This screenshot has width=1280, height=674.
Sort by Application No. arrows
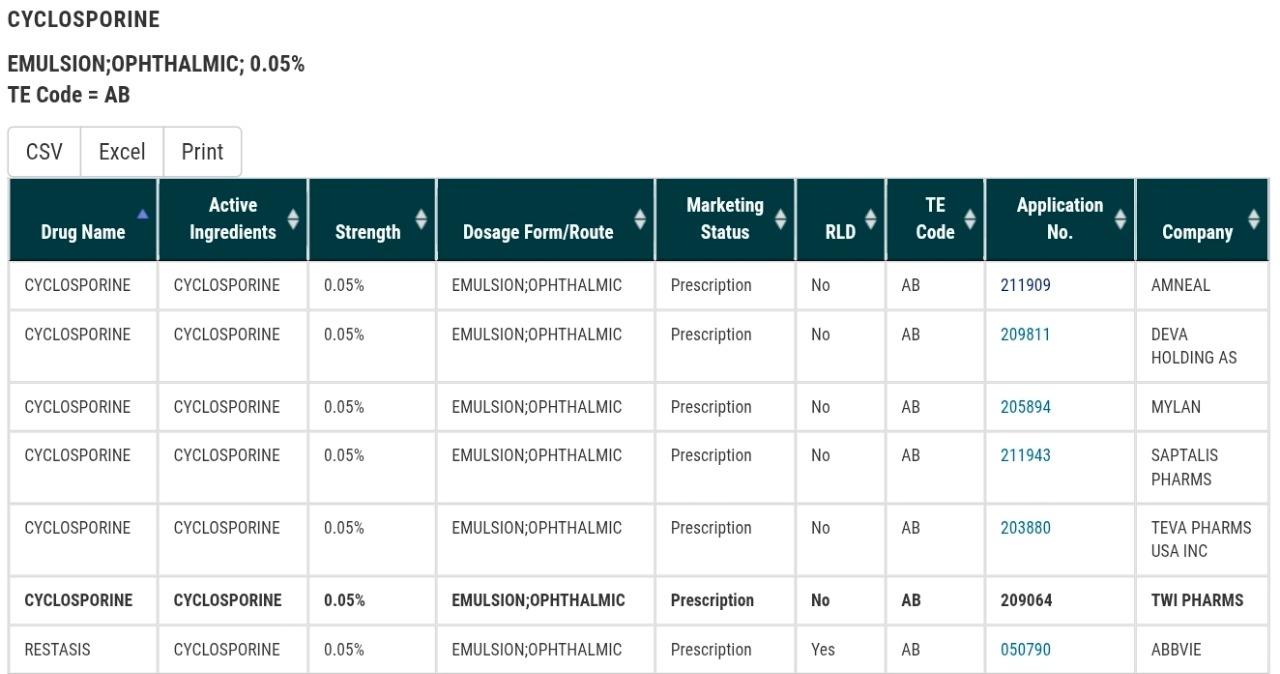pos(1120,218)
